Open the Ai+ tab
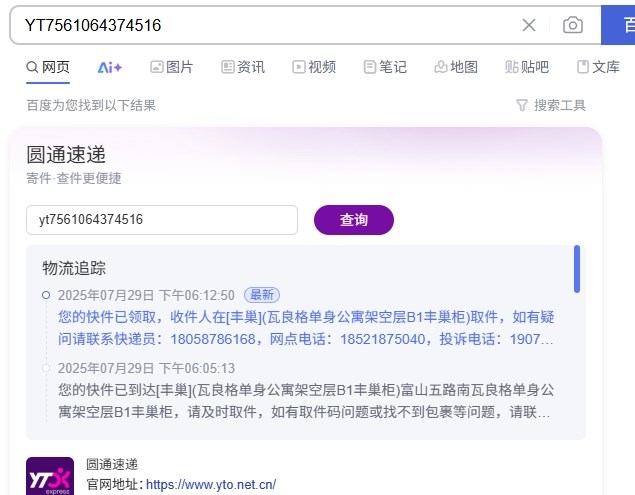The height and width of the screenshot is (495, 635). (110, 67)
